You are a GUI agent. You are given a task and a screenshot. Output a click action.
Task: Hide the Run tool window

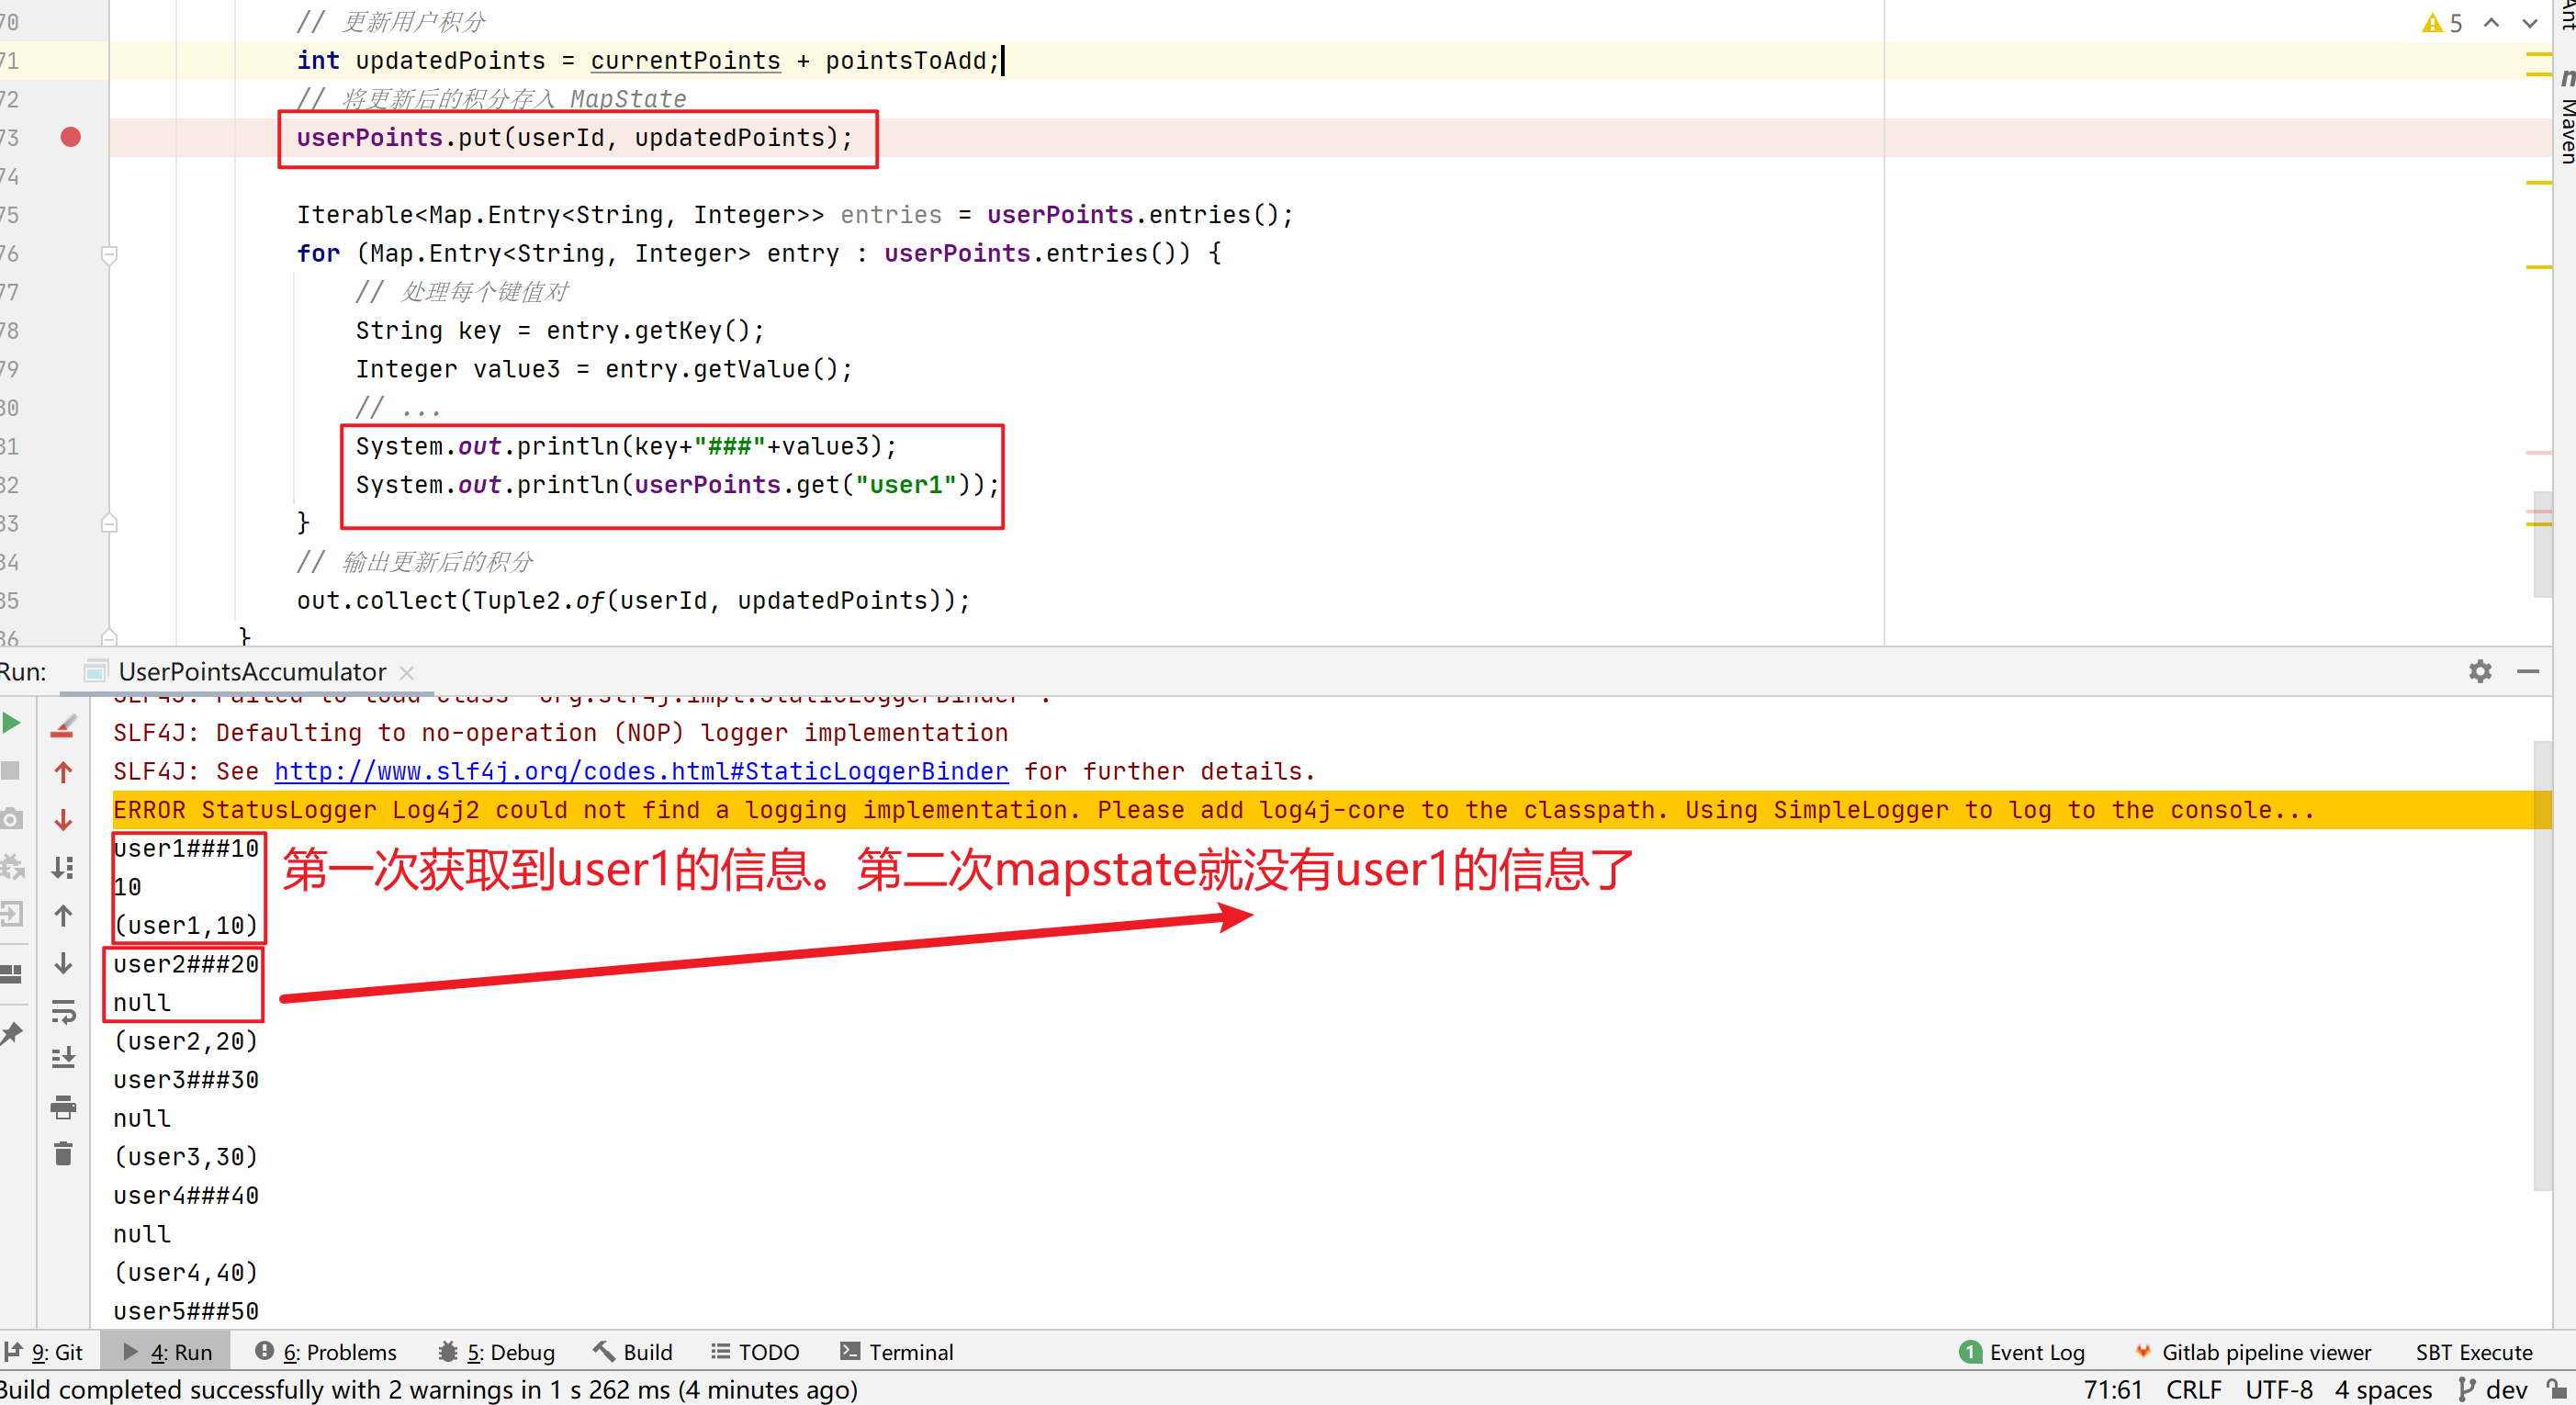(2528, 671)
